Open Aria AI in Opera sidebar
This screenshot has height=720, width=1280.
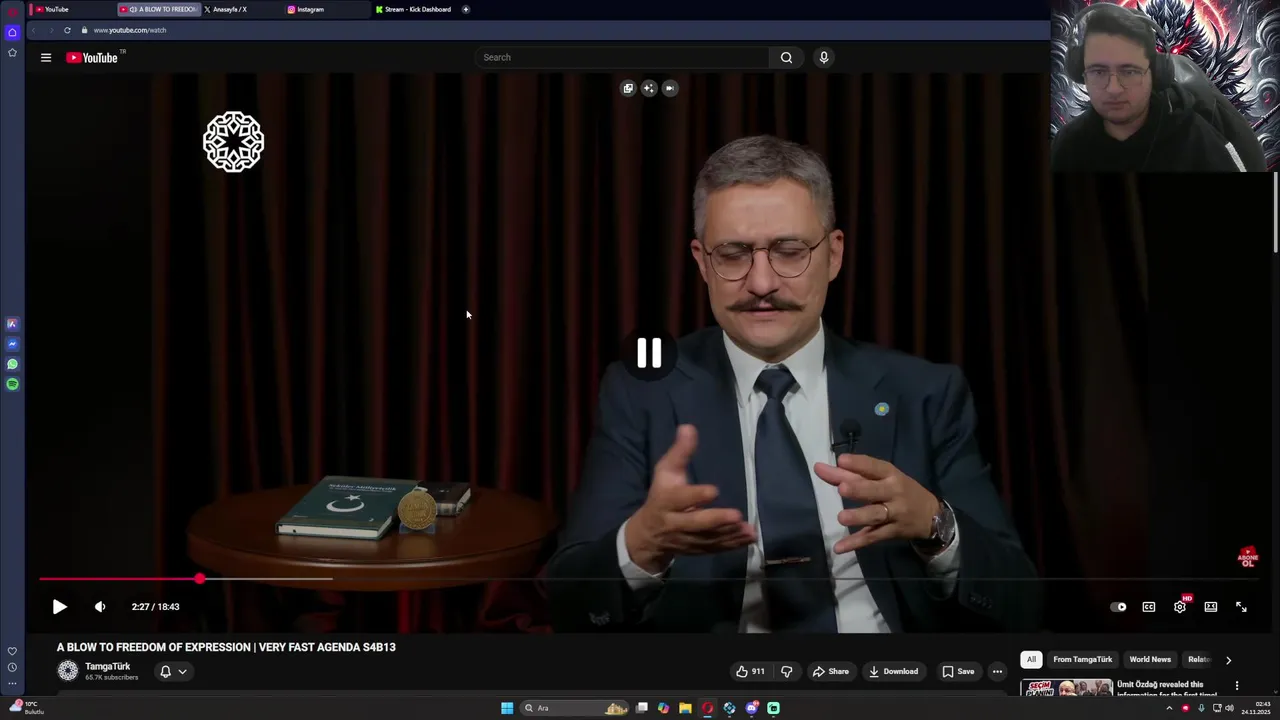pyautogui.click(x=12, y=324)
